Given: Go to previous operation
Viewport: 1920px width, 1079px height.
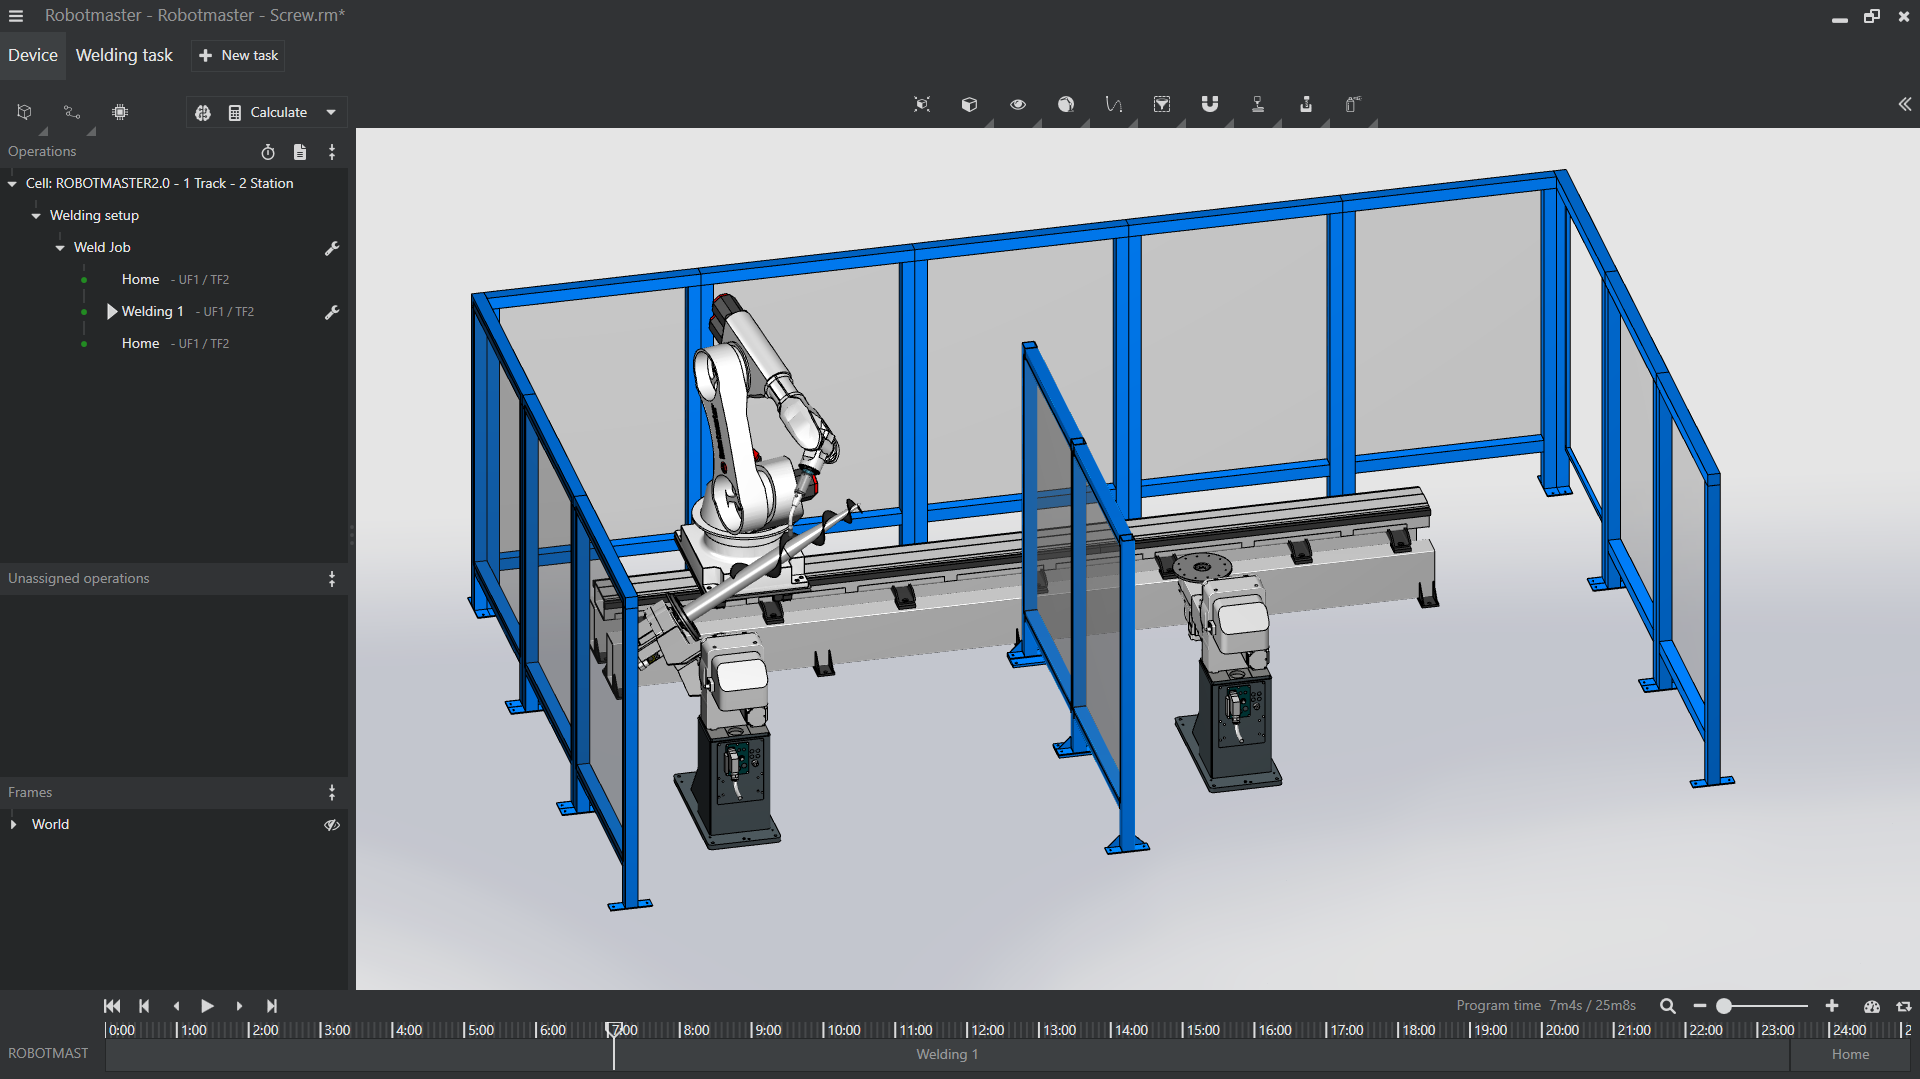Looking at the screenshot, I should coord(144,1006).
